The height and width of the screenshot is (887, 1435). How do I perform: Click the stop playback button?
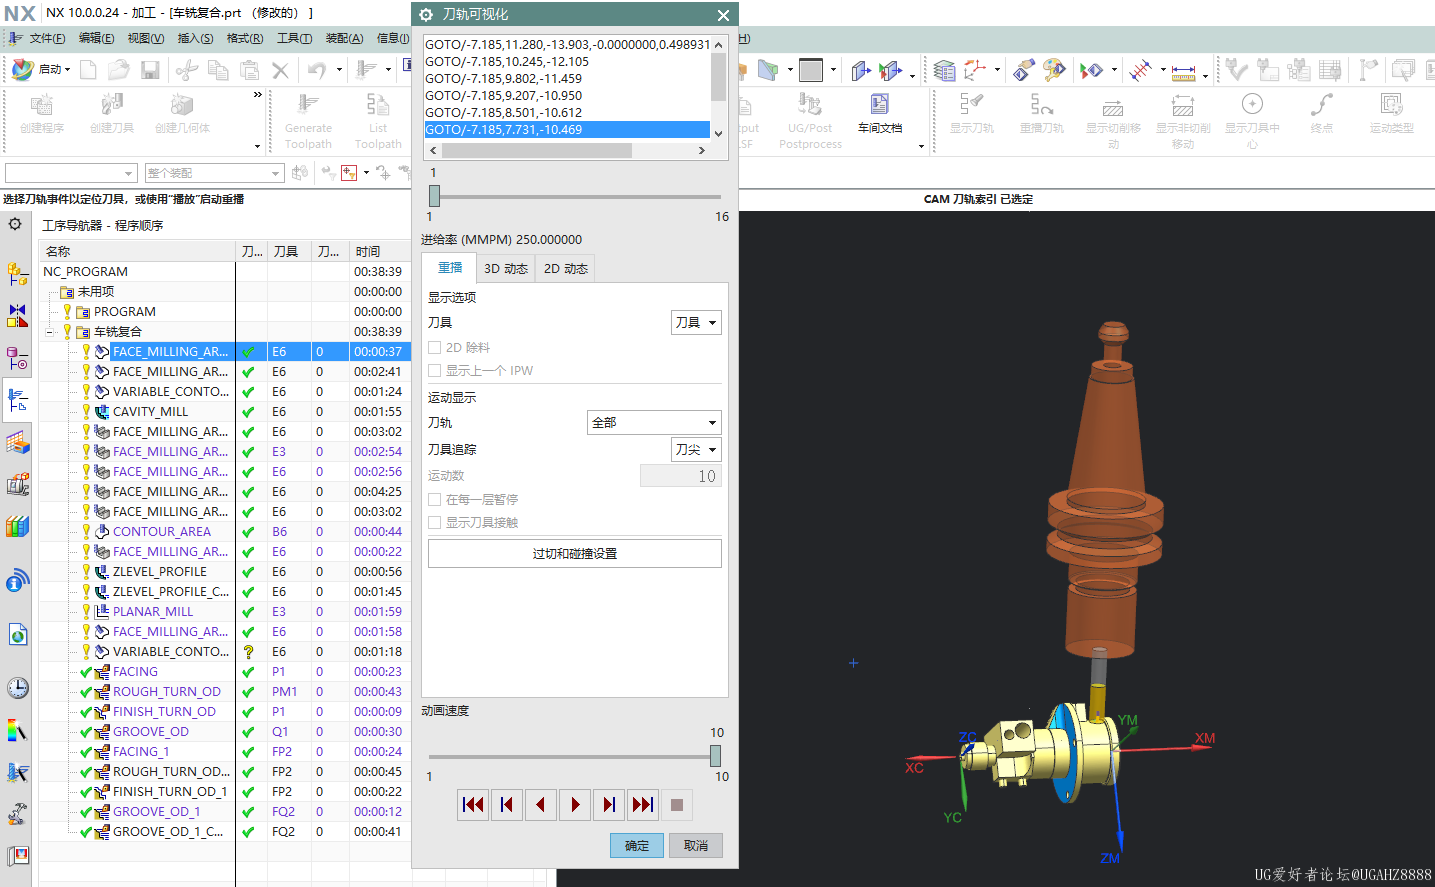(x=676, y=804)
